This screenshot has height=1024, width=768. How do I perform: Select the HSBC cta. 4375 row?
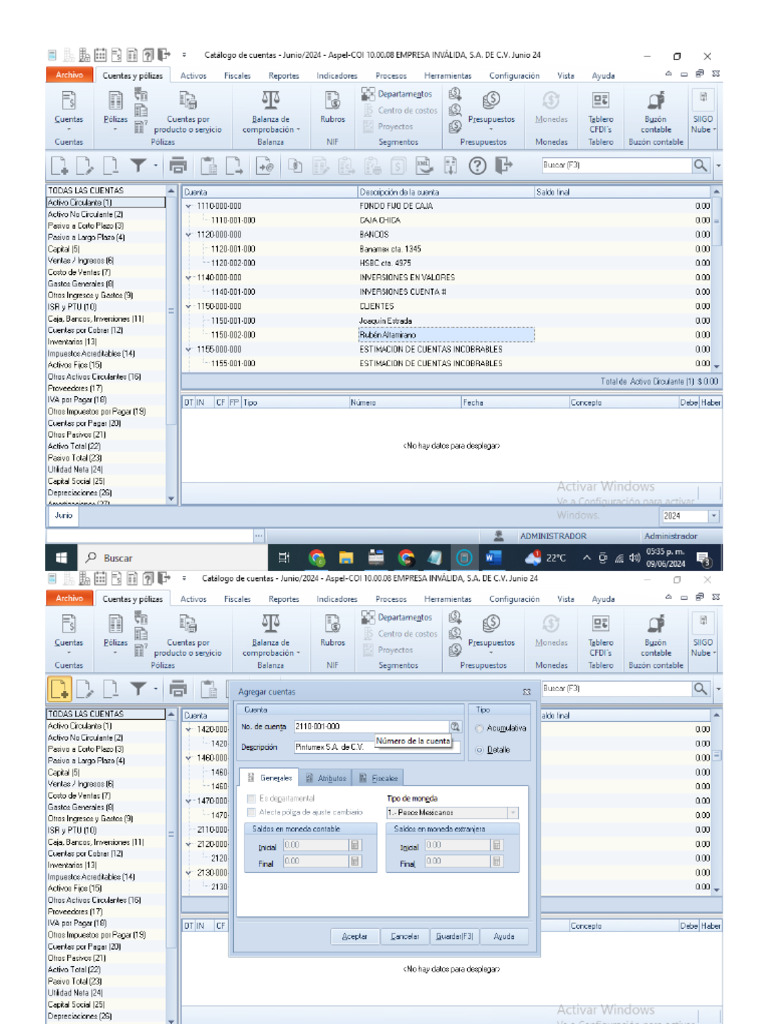click(x=447, y=263)
